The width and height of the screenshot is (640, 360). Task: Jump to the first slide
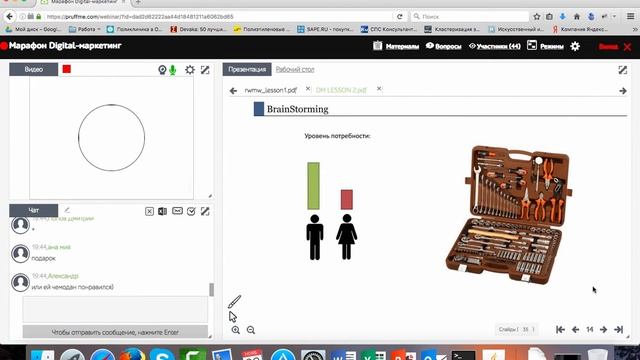click(560, 329)
